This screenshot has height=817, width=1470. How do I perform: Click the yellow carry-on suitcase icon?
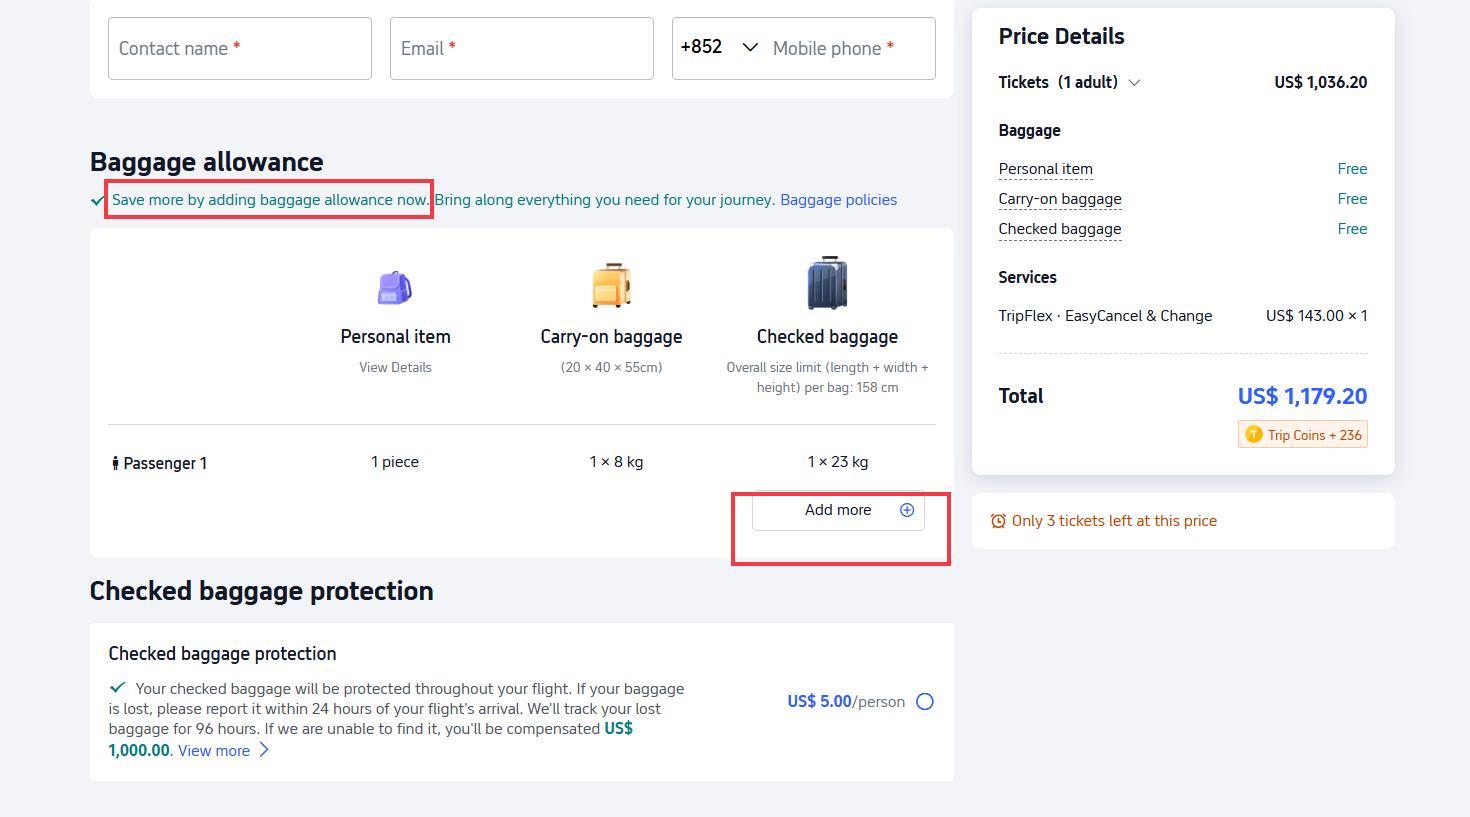(611, 285)
